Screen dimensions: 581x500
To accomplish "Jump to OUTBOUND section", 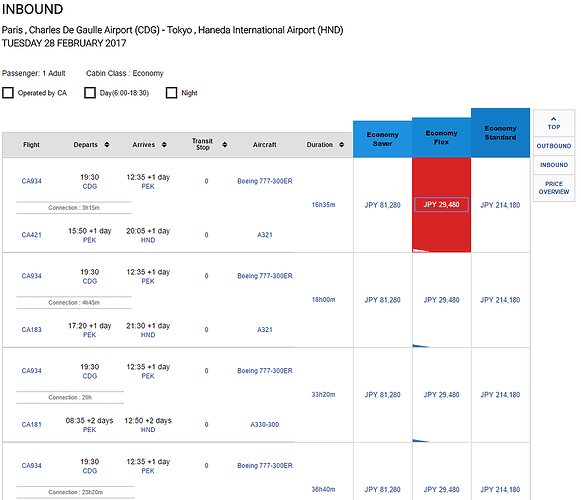I will 554,146.
